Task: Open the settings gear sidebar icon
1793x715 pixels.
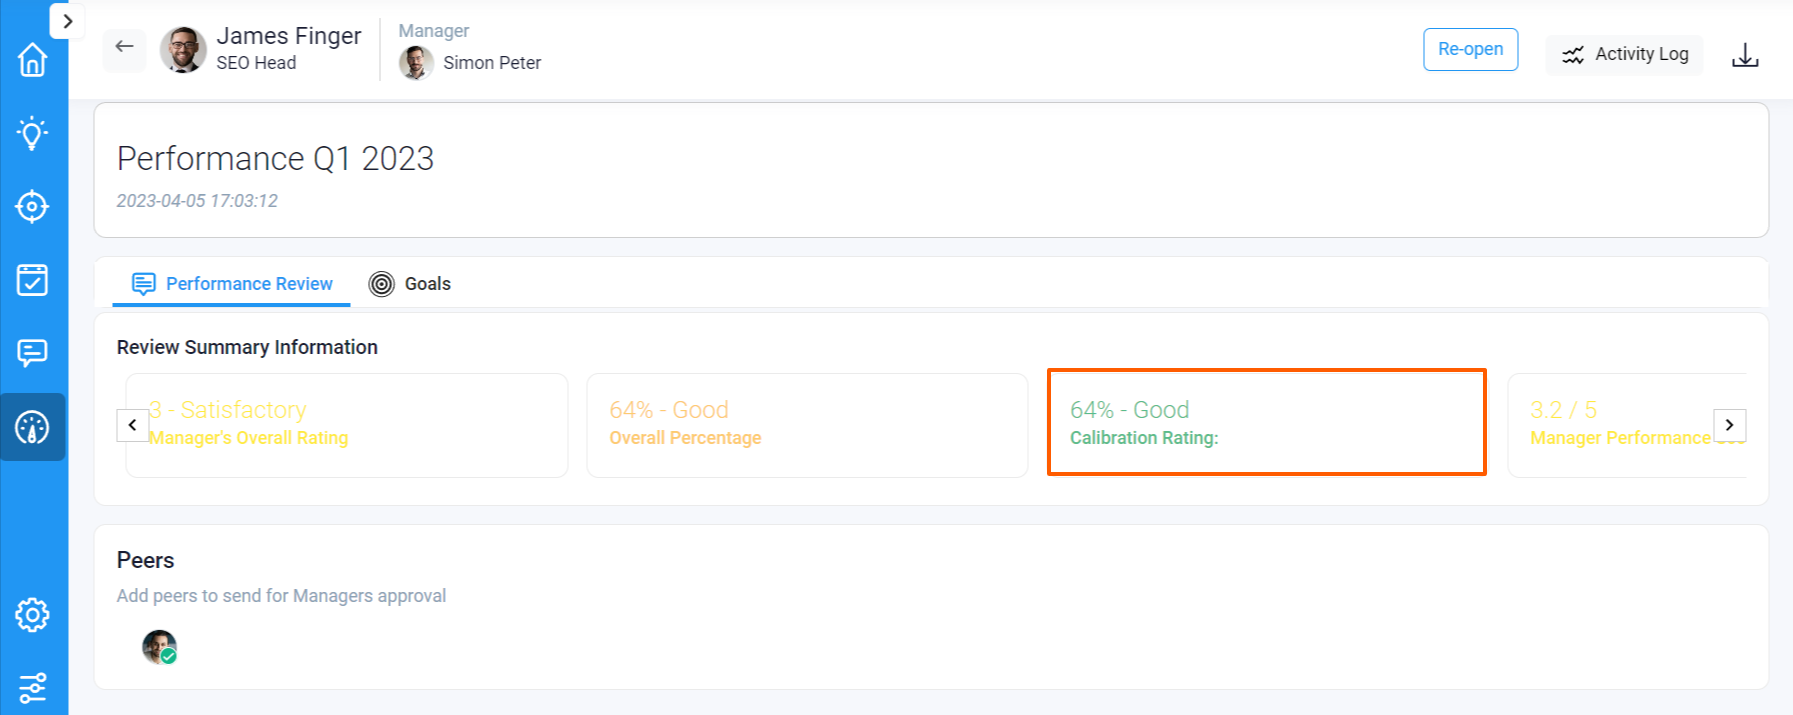Action: pos(32,615)
